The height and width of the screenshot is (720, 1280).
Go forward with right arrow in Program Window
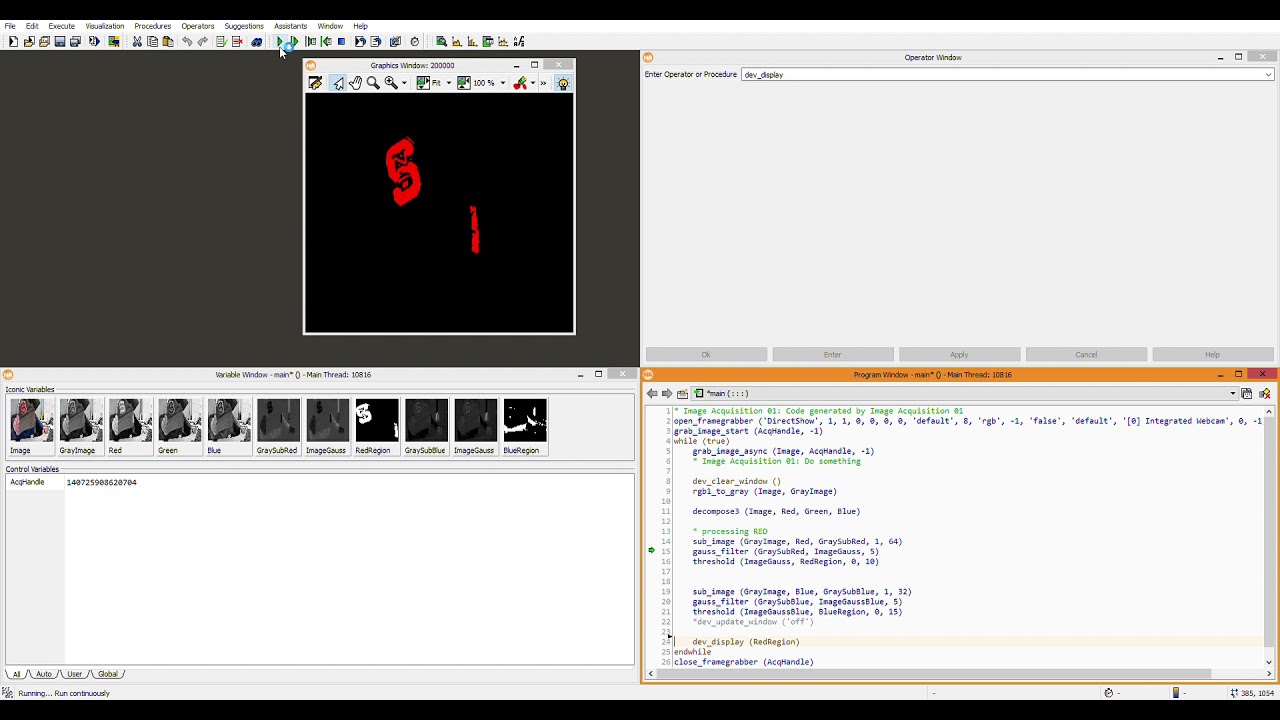tap(667, 393)
